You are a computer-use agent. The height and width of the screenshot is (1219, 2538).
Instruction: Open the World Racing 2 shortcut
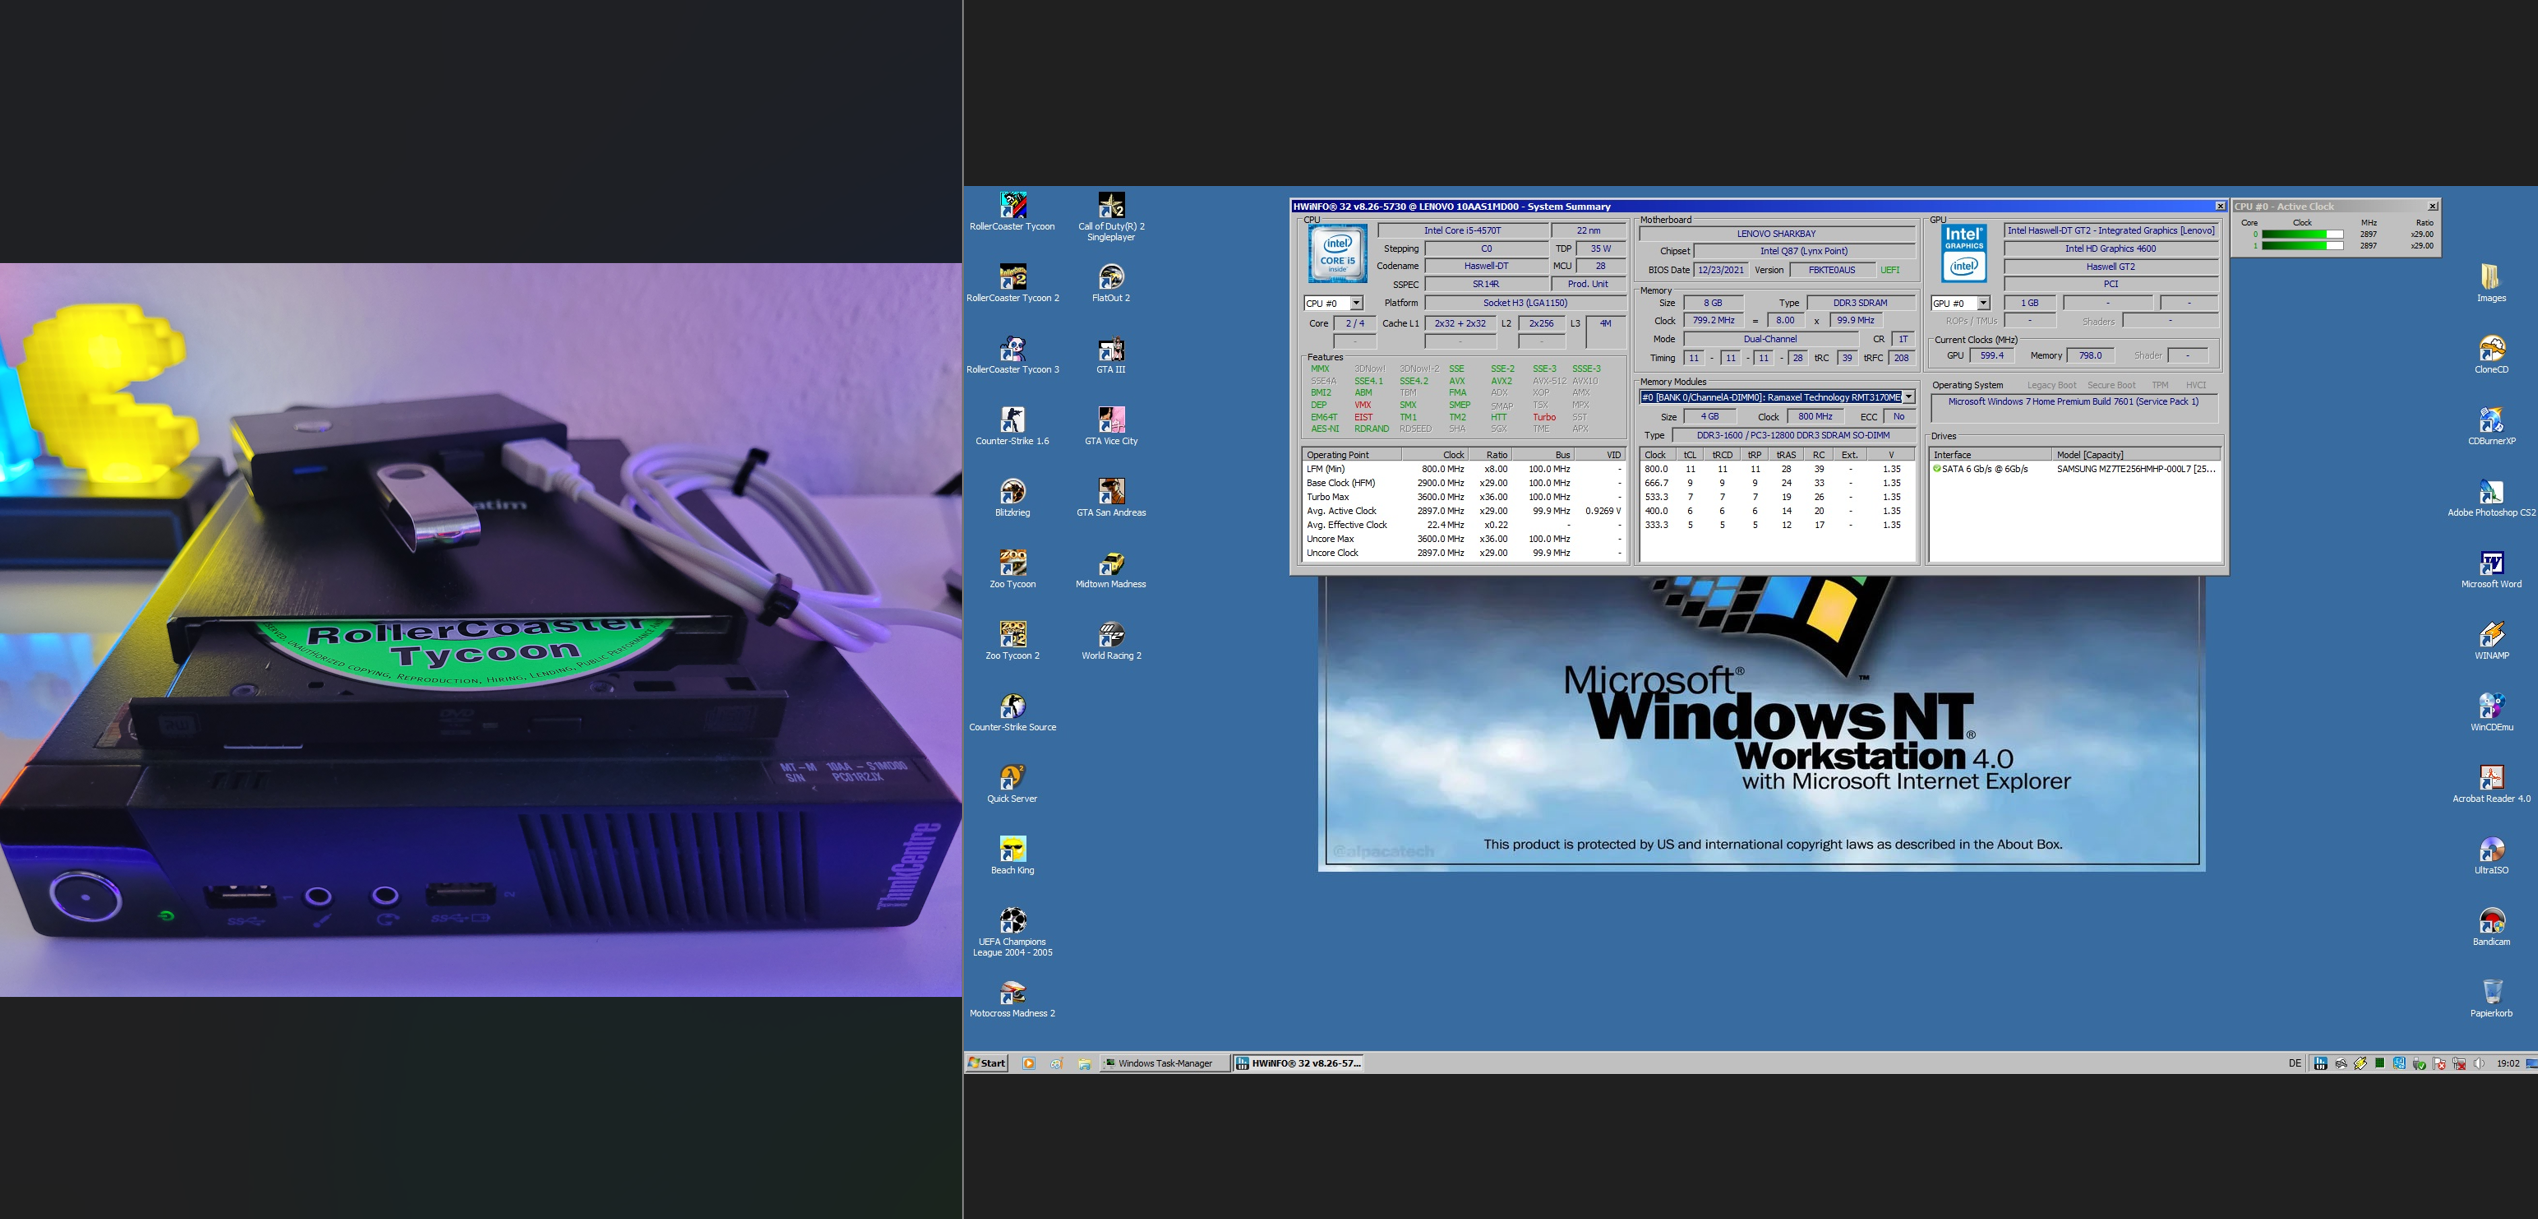[x=1111, y=641]
